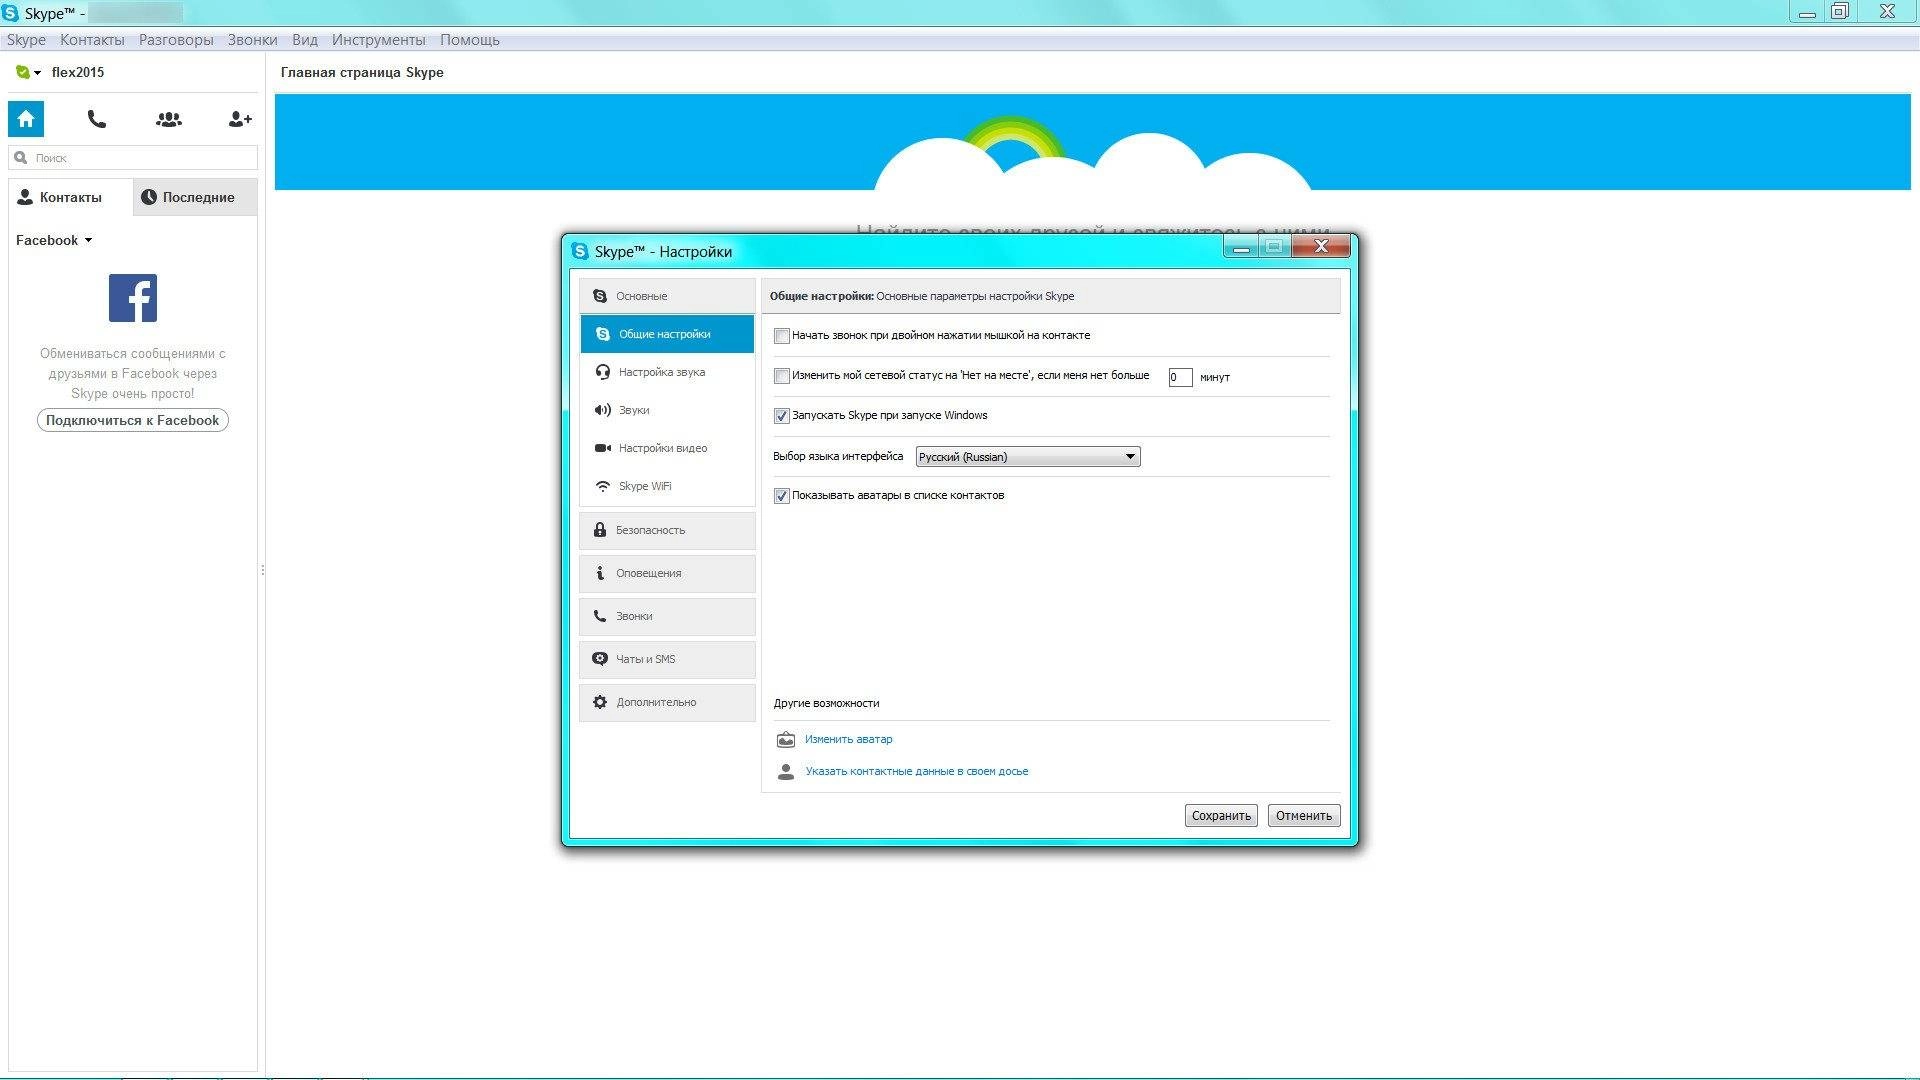Screen dimensions: 1920x1080
Task: Click the away-minutes number field
Action: tap(1180, 377)
